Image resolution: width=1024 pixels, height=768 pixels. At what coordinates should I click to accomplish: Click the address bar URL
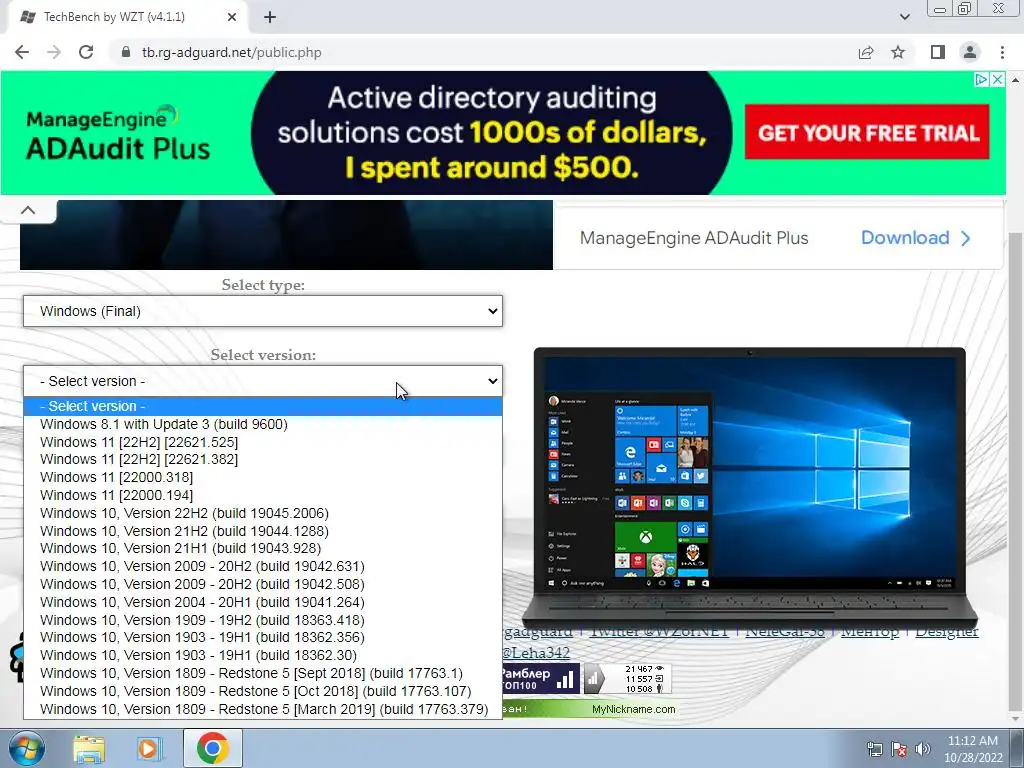[x=232, y=52]
